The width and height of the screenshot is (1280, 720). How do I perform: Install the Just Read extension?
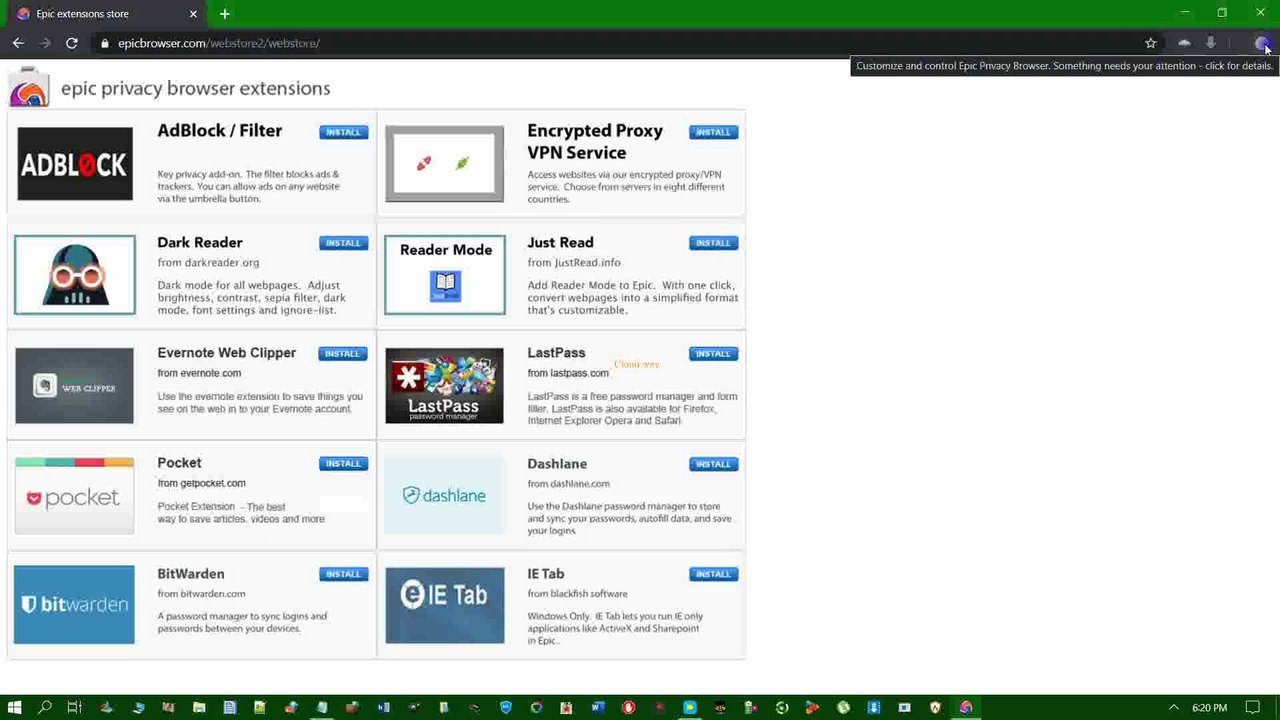713,243
